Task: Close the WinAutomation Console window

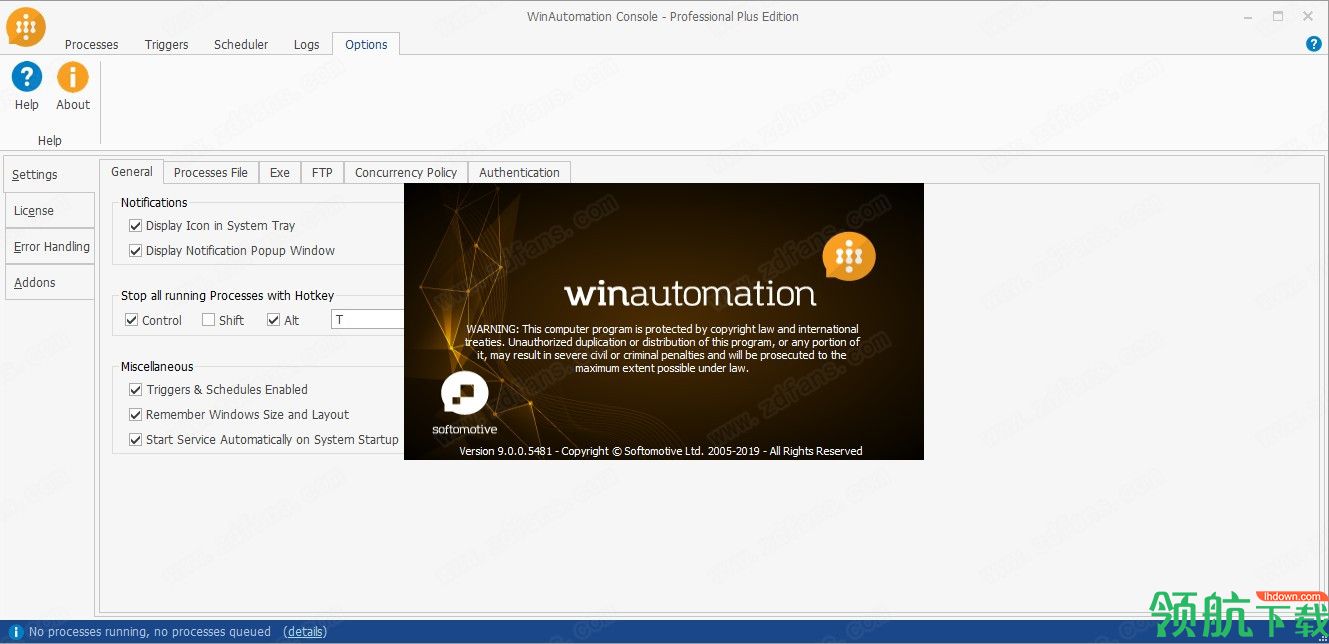Action: 1308,16
